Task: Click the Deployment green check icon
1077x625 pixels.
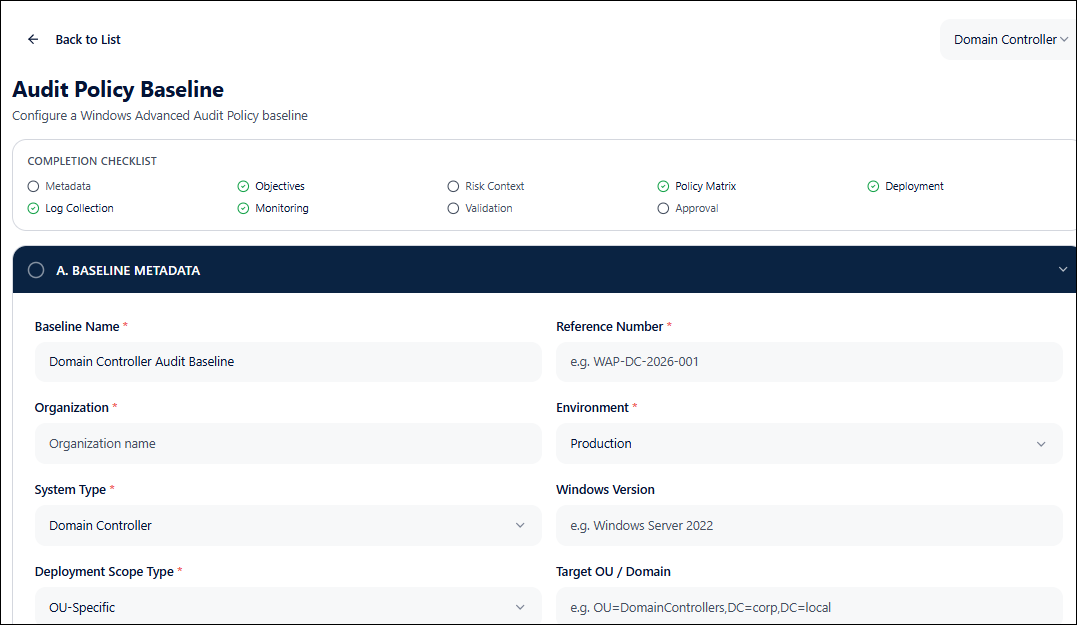Action: pyautogui.click(x=873, y=186)
